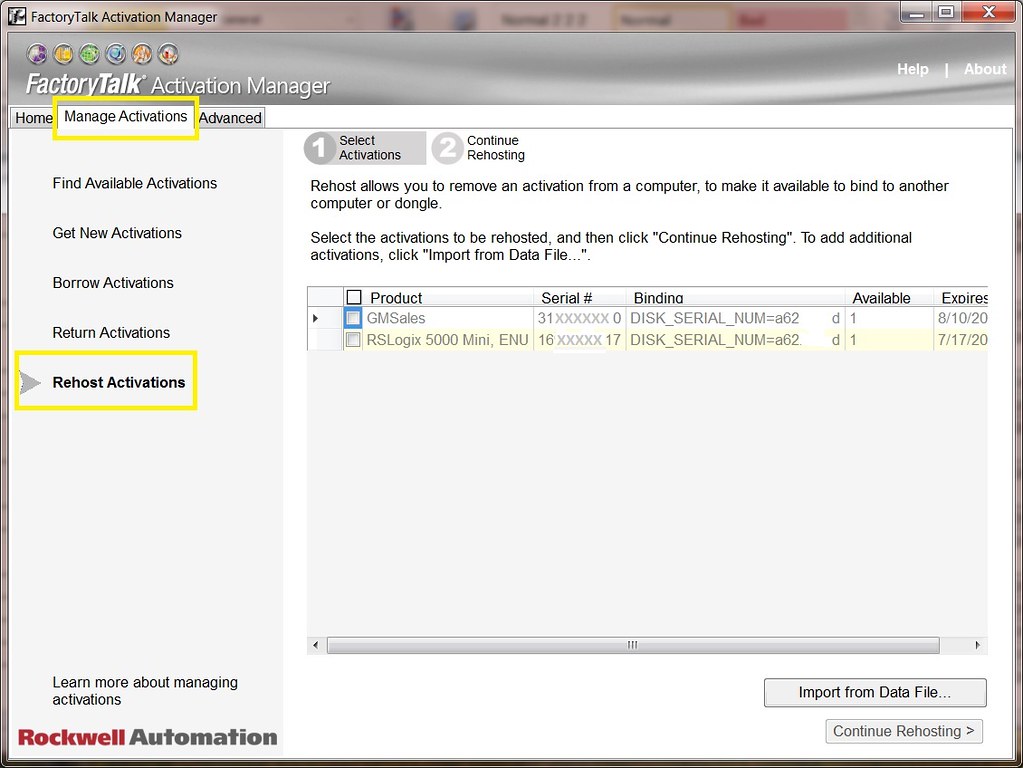Click the orange round icon in header
This screenshot has height=768, width=1023.
coord(142,54)
